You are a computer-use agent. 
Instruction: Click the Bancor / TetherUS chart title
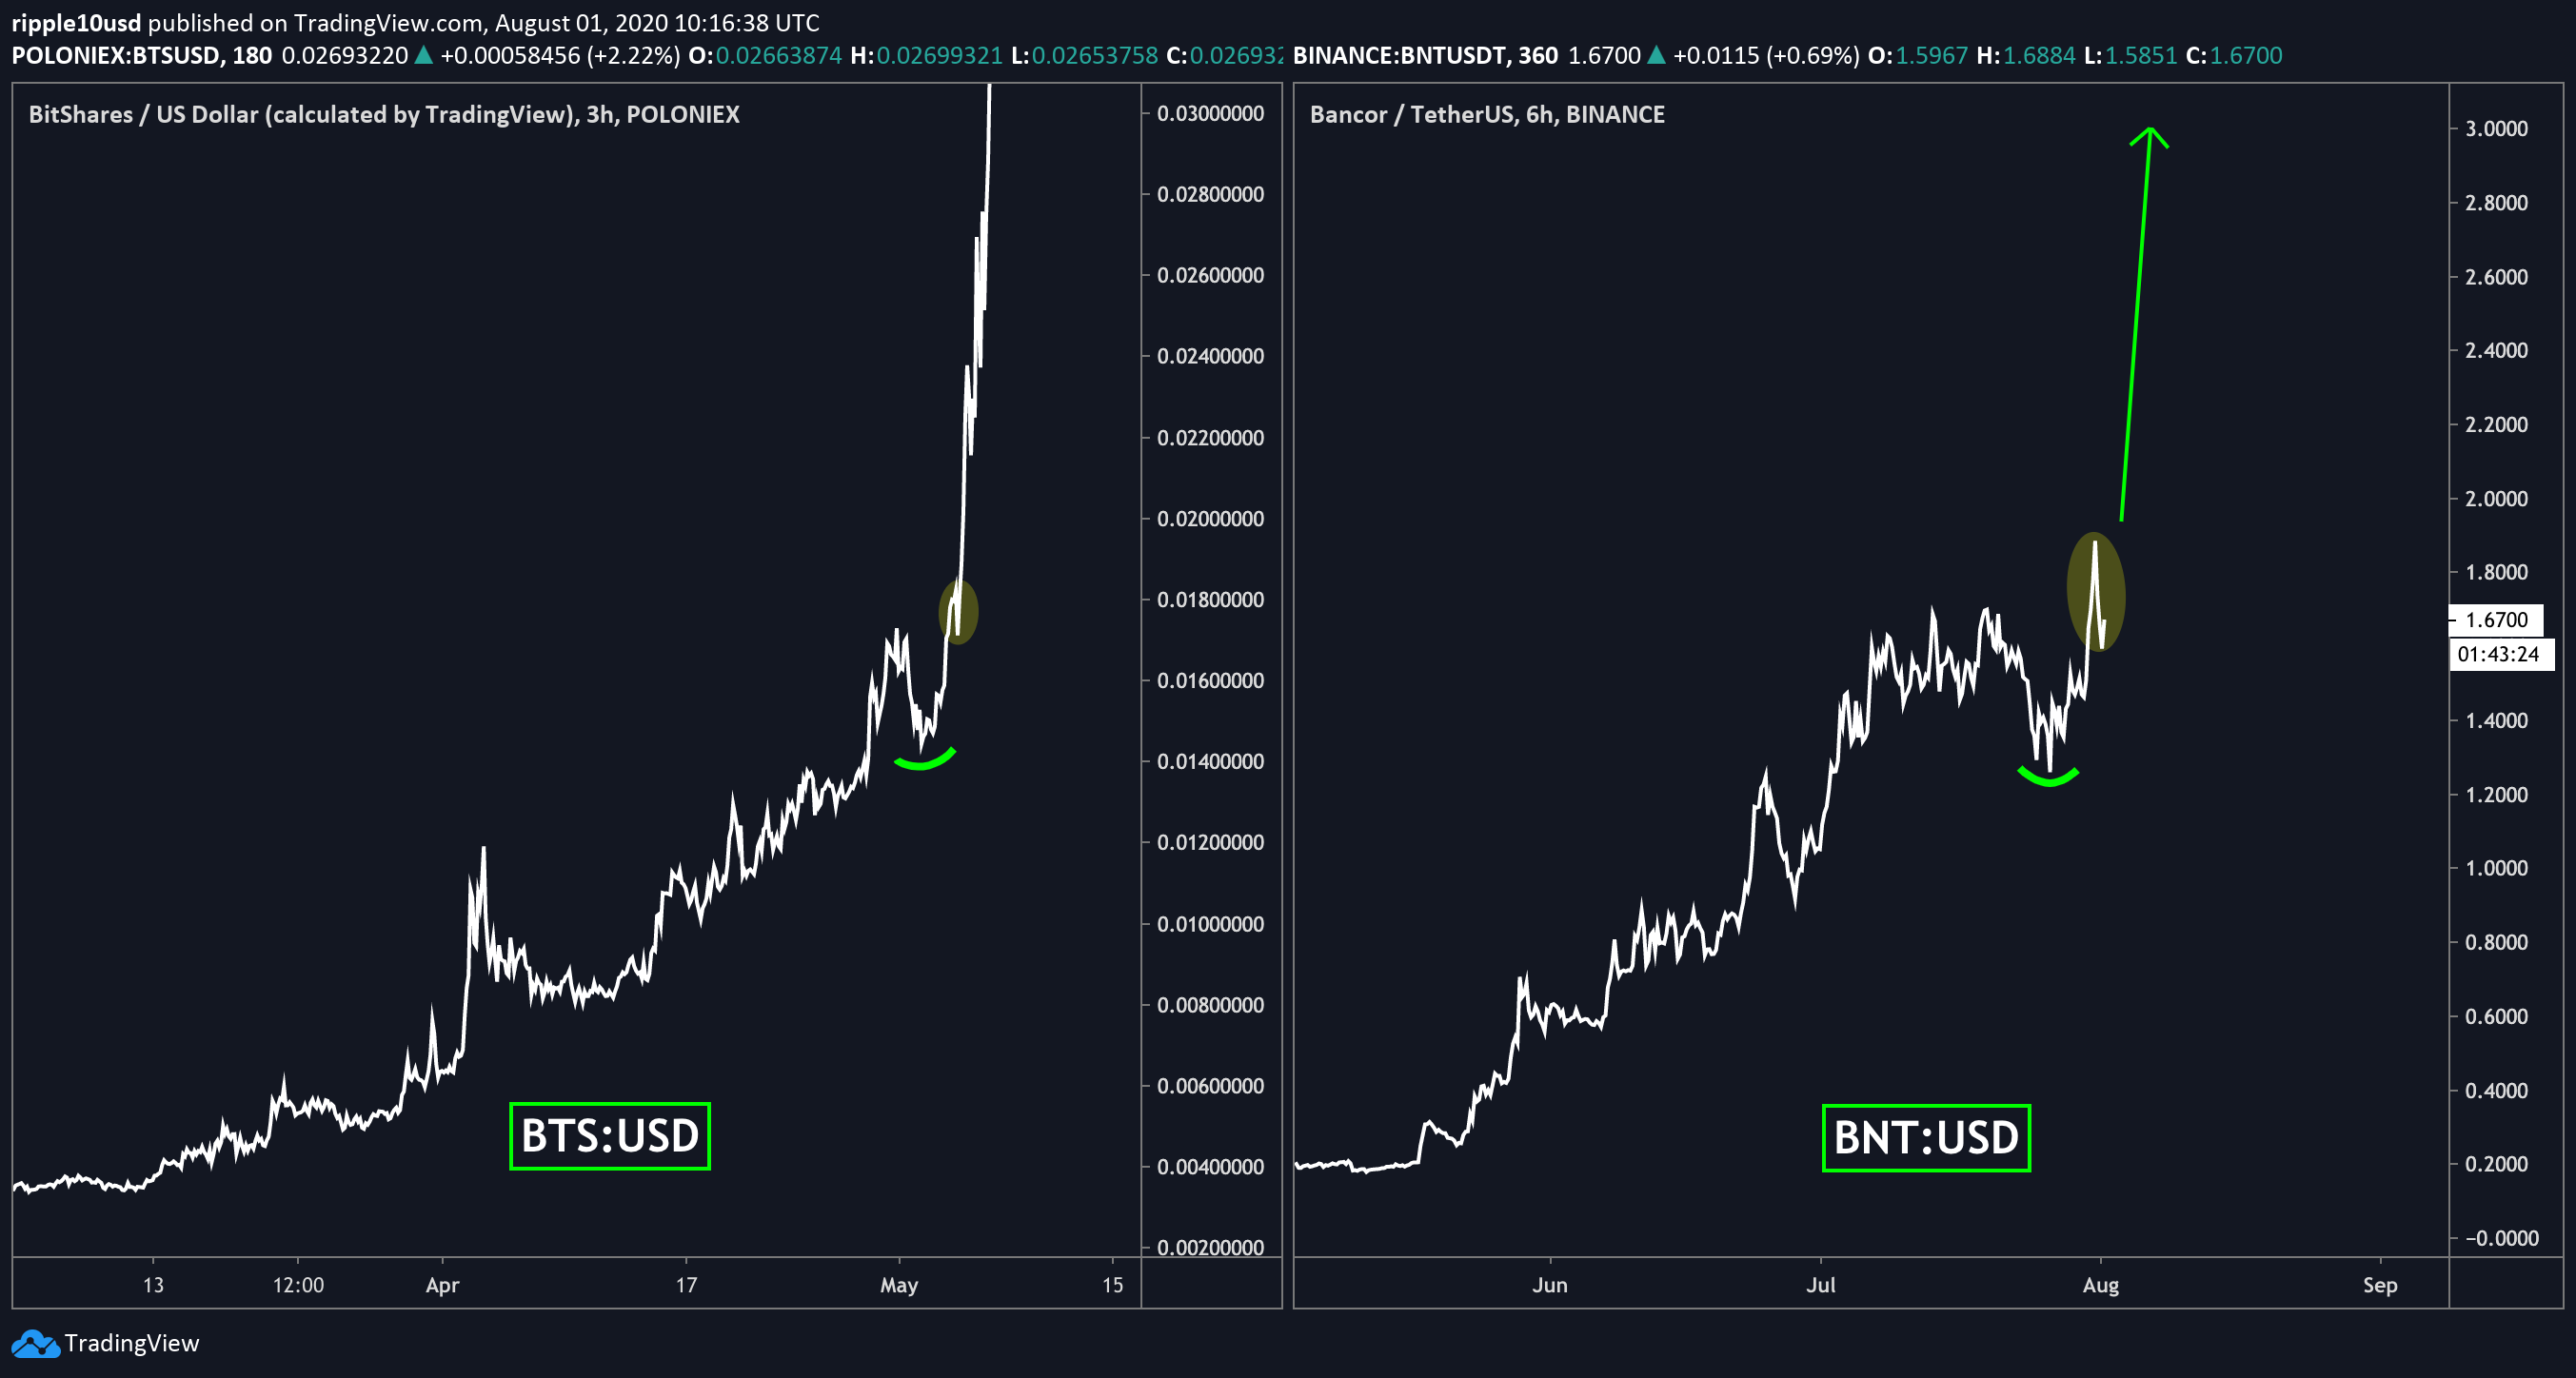point(1487,114)
